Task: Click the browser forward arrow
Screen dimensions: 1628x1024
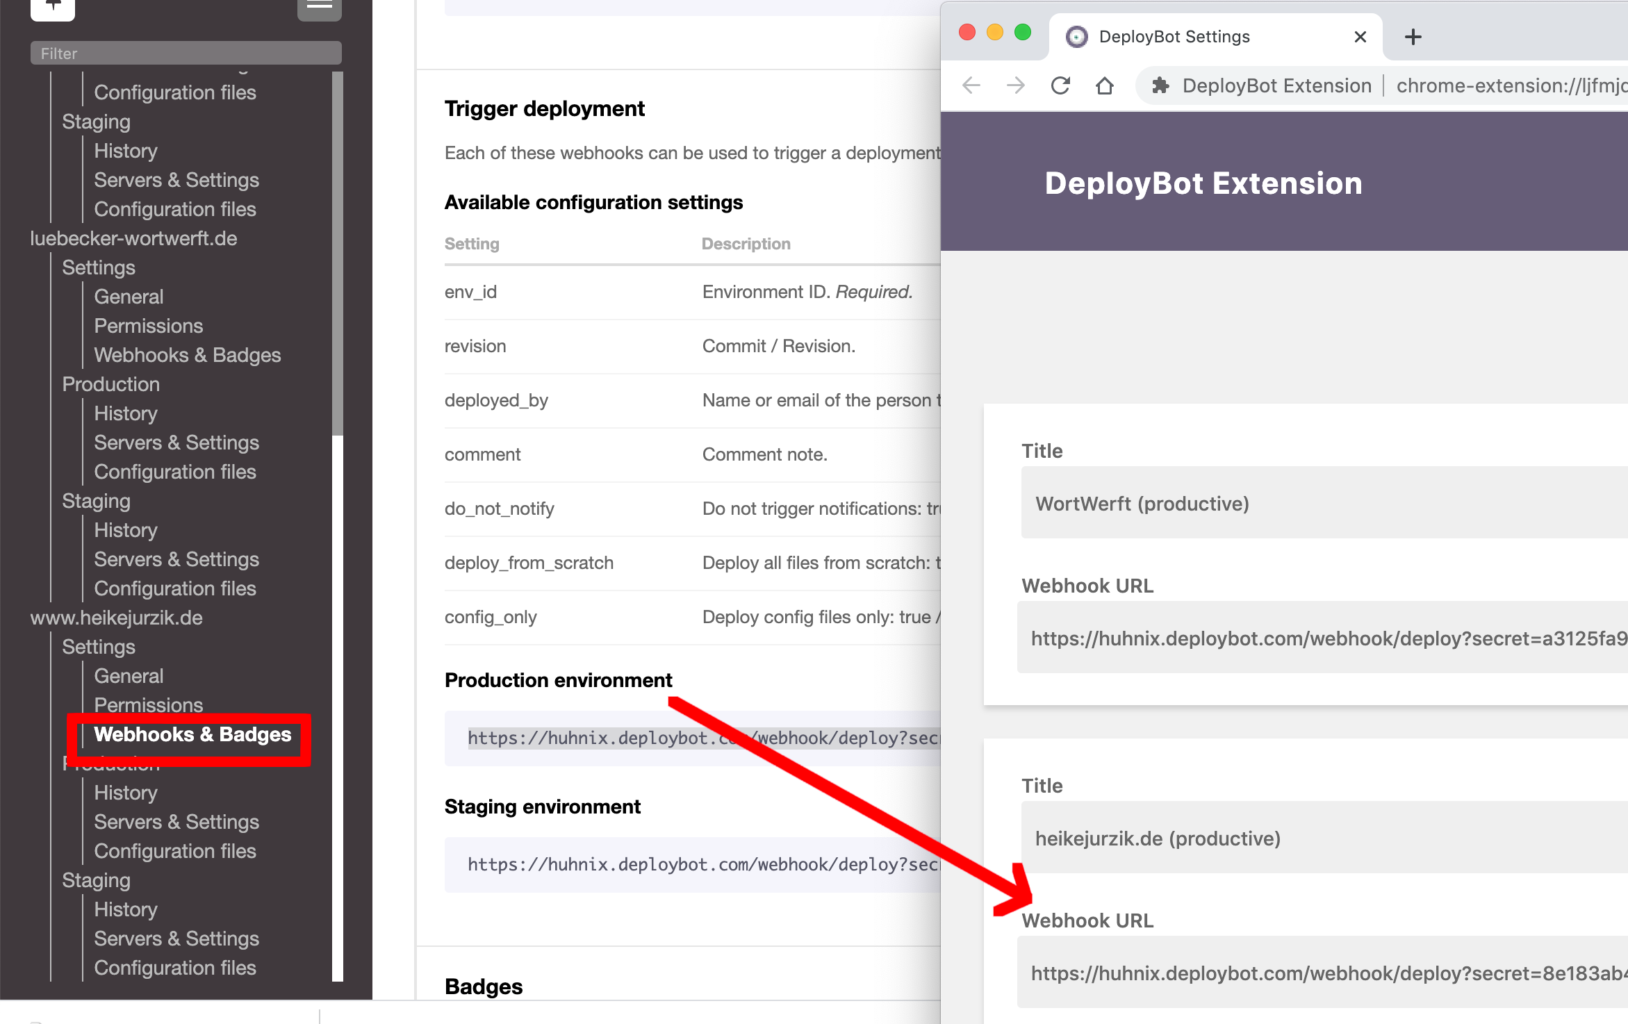Action: [1015, 86]
